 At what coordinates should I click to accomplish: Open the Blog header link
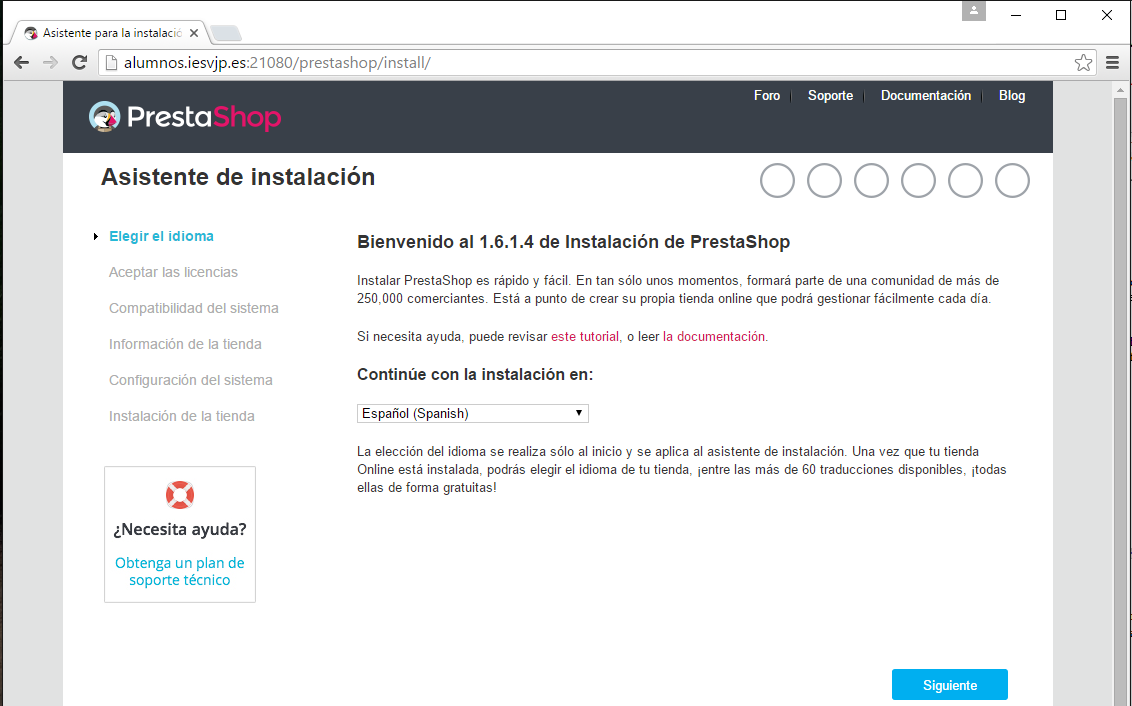click(x=1011, y=96)
